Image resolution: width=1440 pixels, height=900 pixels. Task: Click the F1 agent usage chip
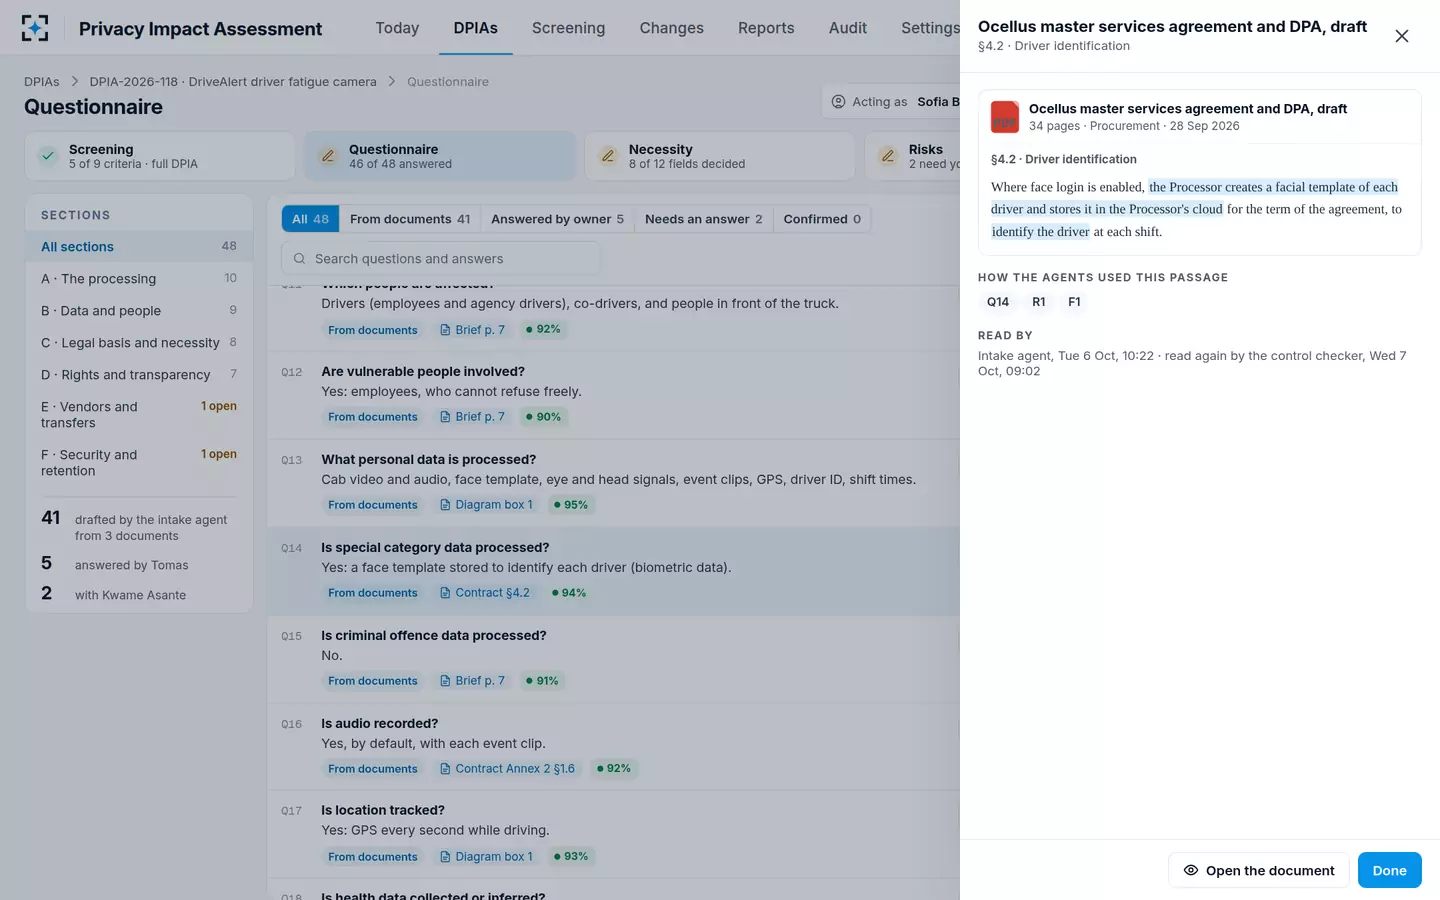point(1074,302)
